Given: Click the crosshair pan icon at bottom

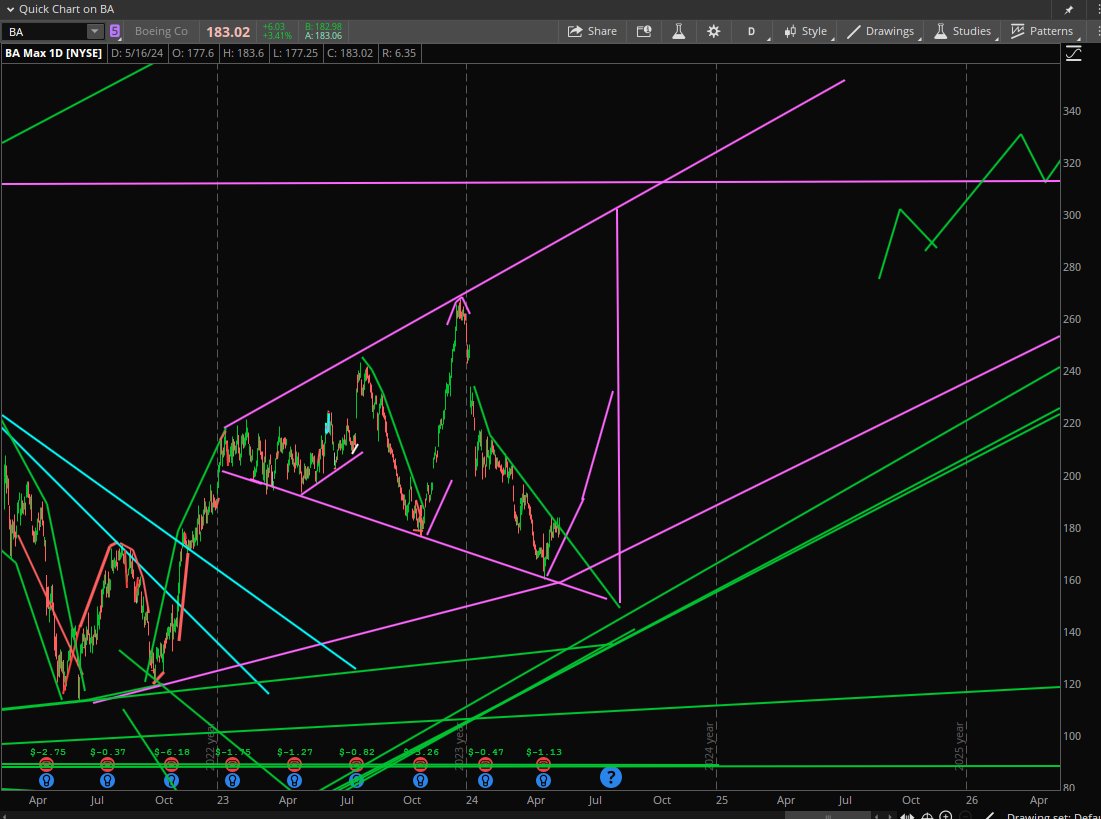Looking at the screenshot, I should [x=927, y=815].
